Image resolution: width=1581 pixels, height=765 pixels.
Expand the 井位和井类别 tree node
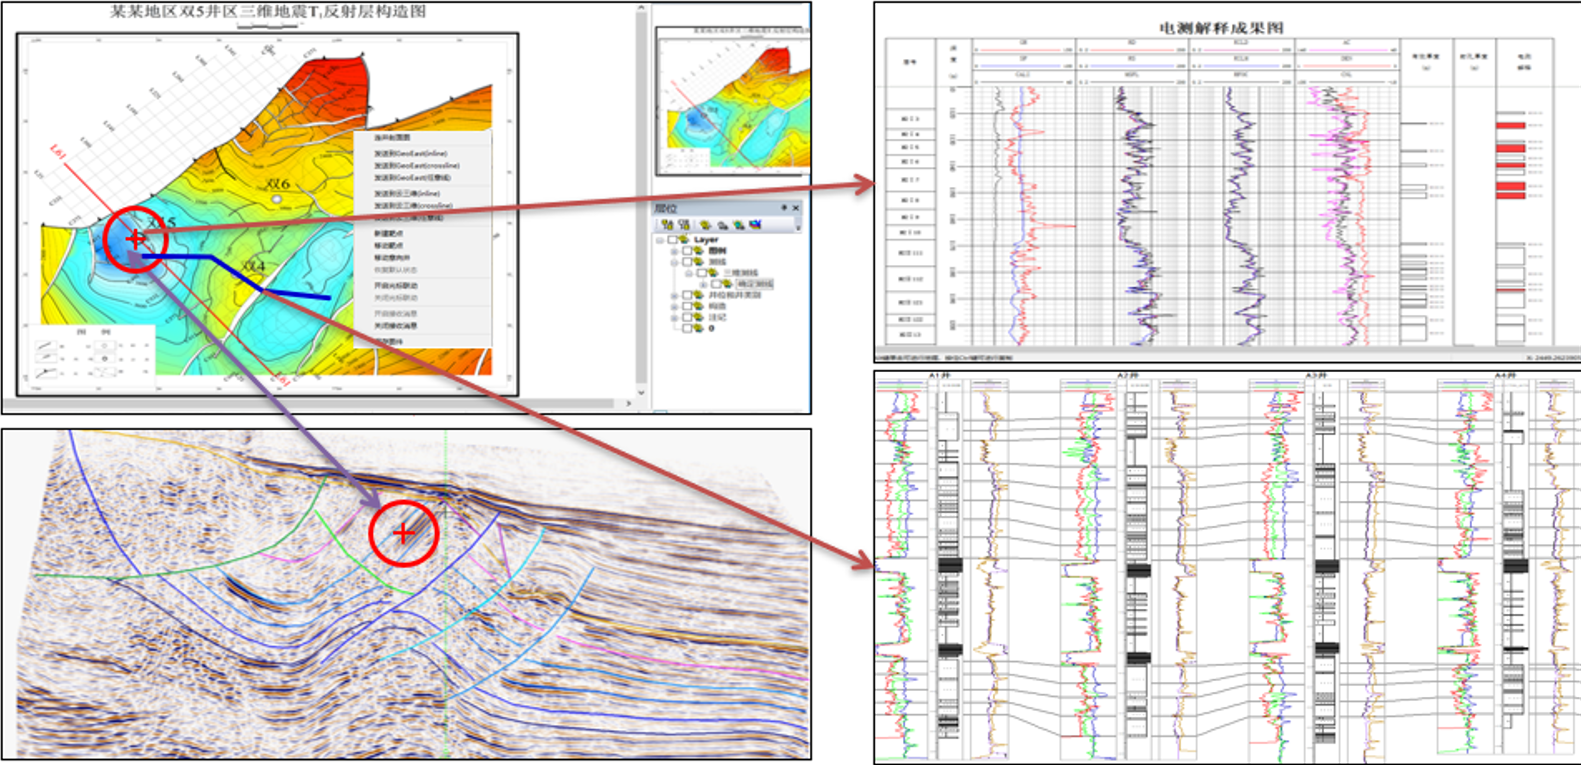[674, 295]
